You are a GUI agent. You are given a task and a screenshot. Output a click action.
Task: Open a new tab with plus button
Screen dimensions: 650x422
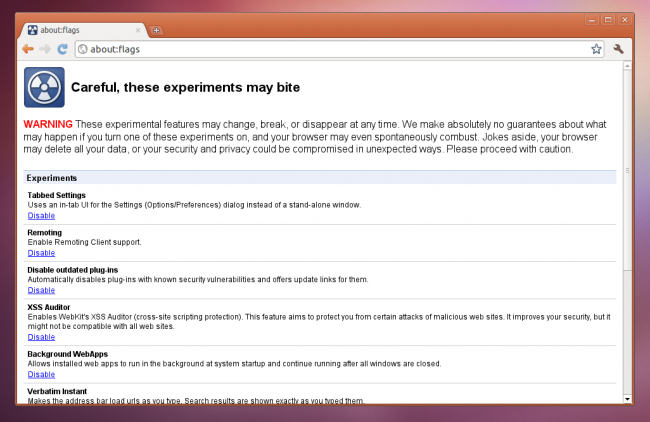tap(156, 30)
